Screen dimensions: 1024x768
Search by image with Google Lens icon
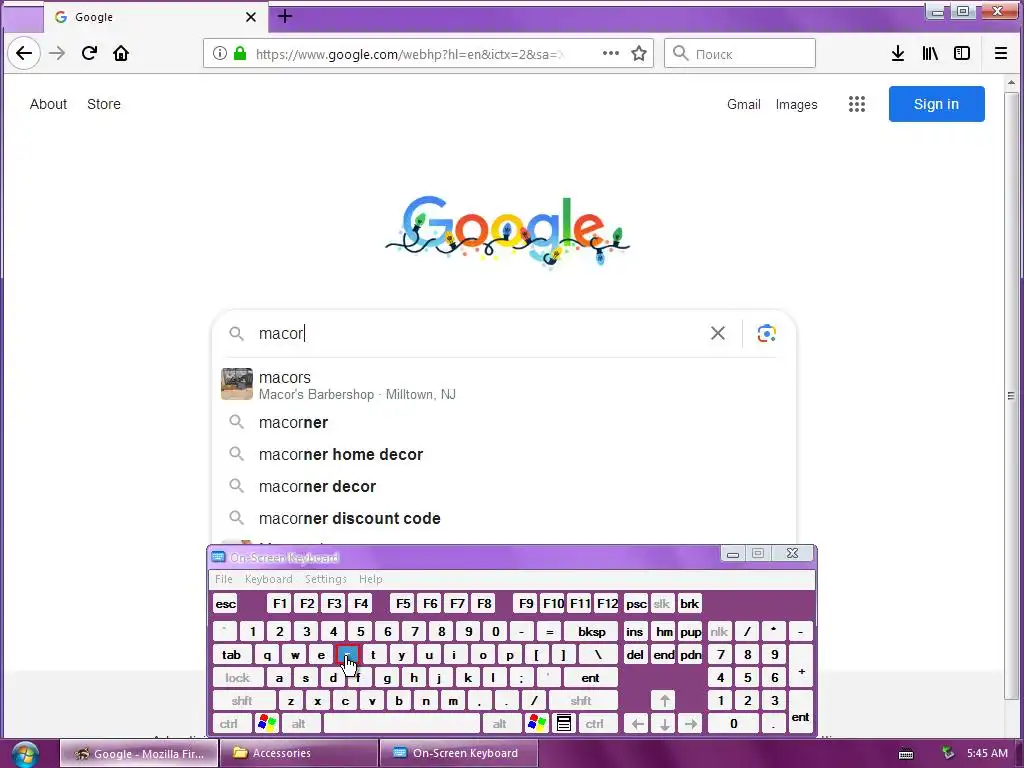766,333
